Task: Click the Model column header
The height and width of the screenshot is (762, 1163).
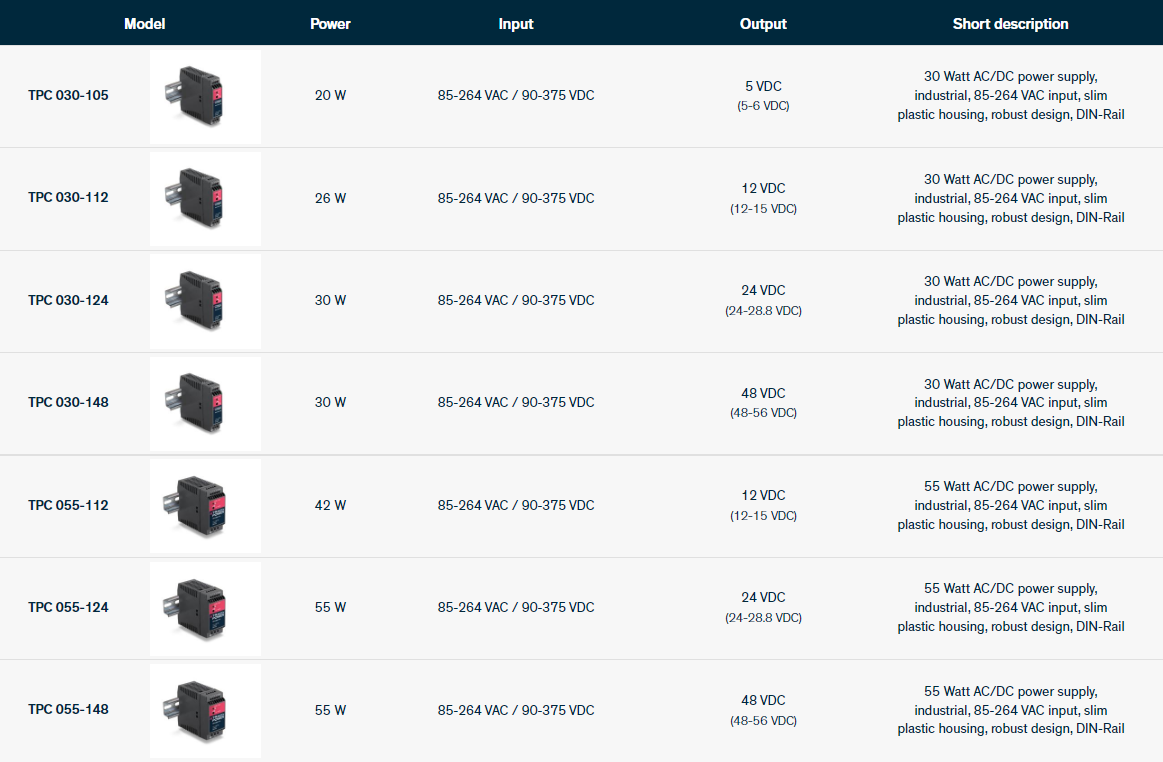Action: tap(144, 24)
